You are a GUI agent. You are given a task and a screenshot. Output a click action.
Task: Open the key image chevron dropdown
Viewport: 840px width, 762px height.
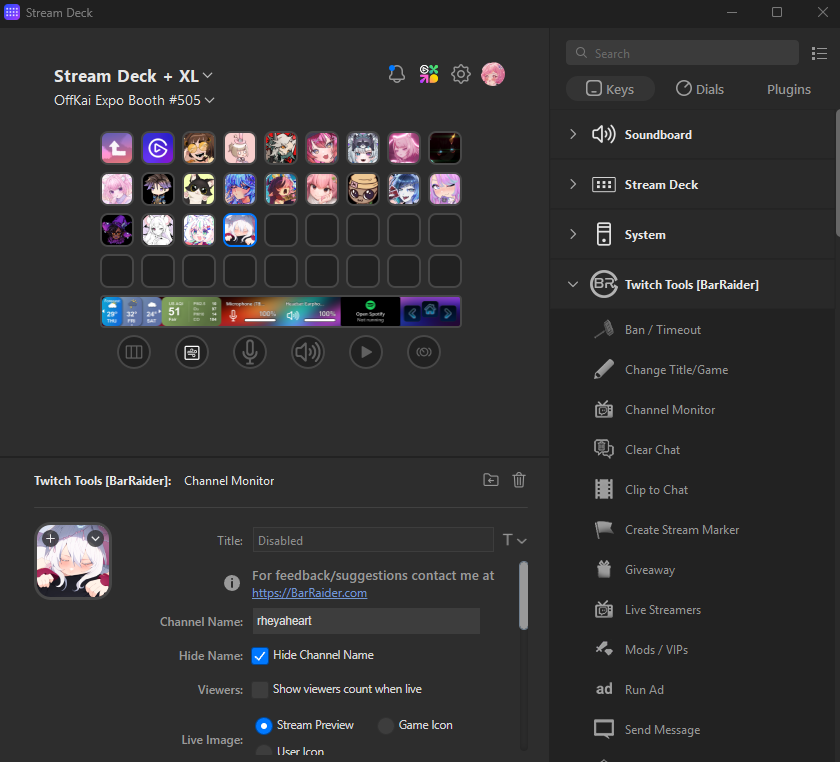click(95, 539)
